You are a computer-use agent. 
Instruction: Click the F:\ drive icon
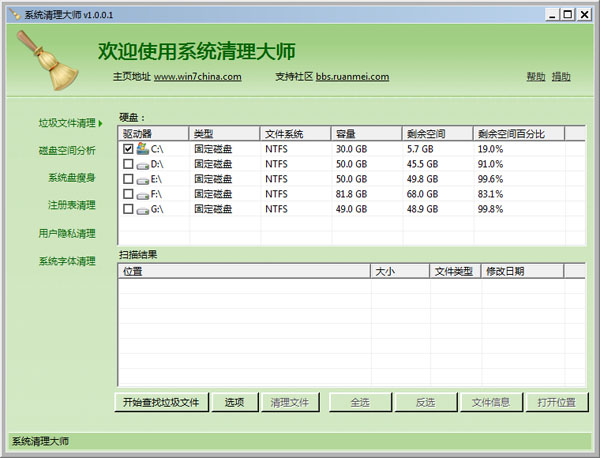pos(143,193)
